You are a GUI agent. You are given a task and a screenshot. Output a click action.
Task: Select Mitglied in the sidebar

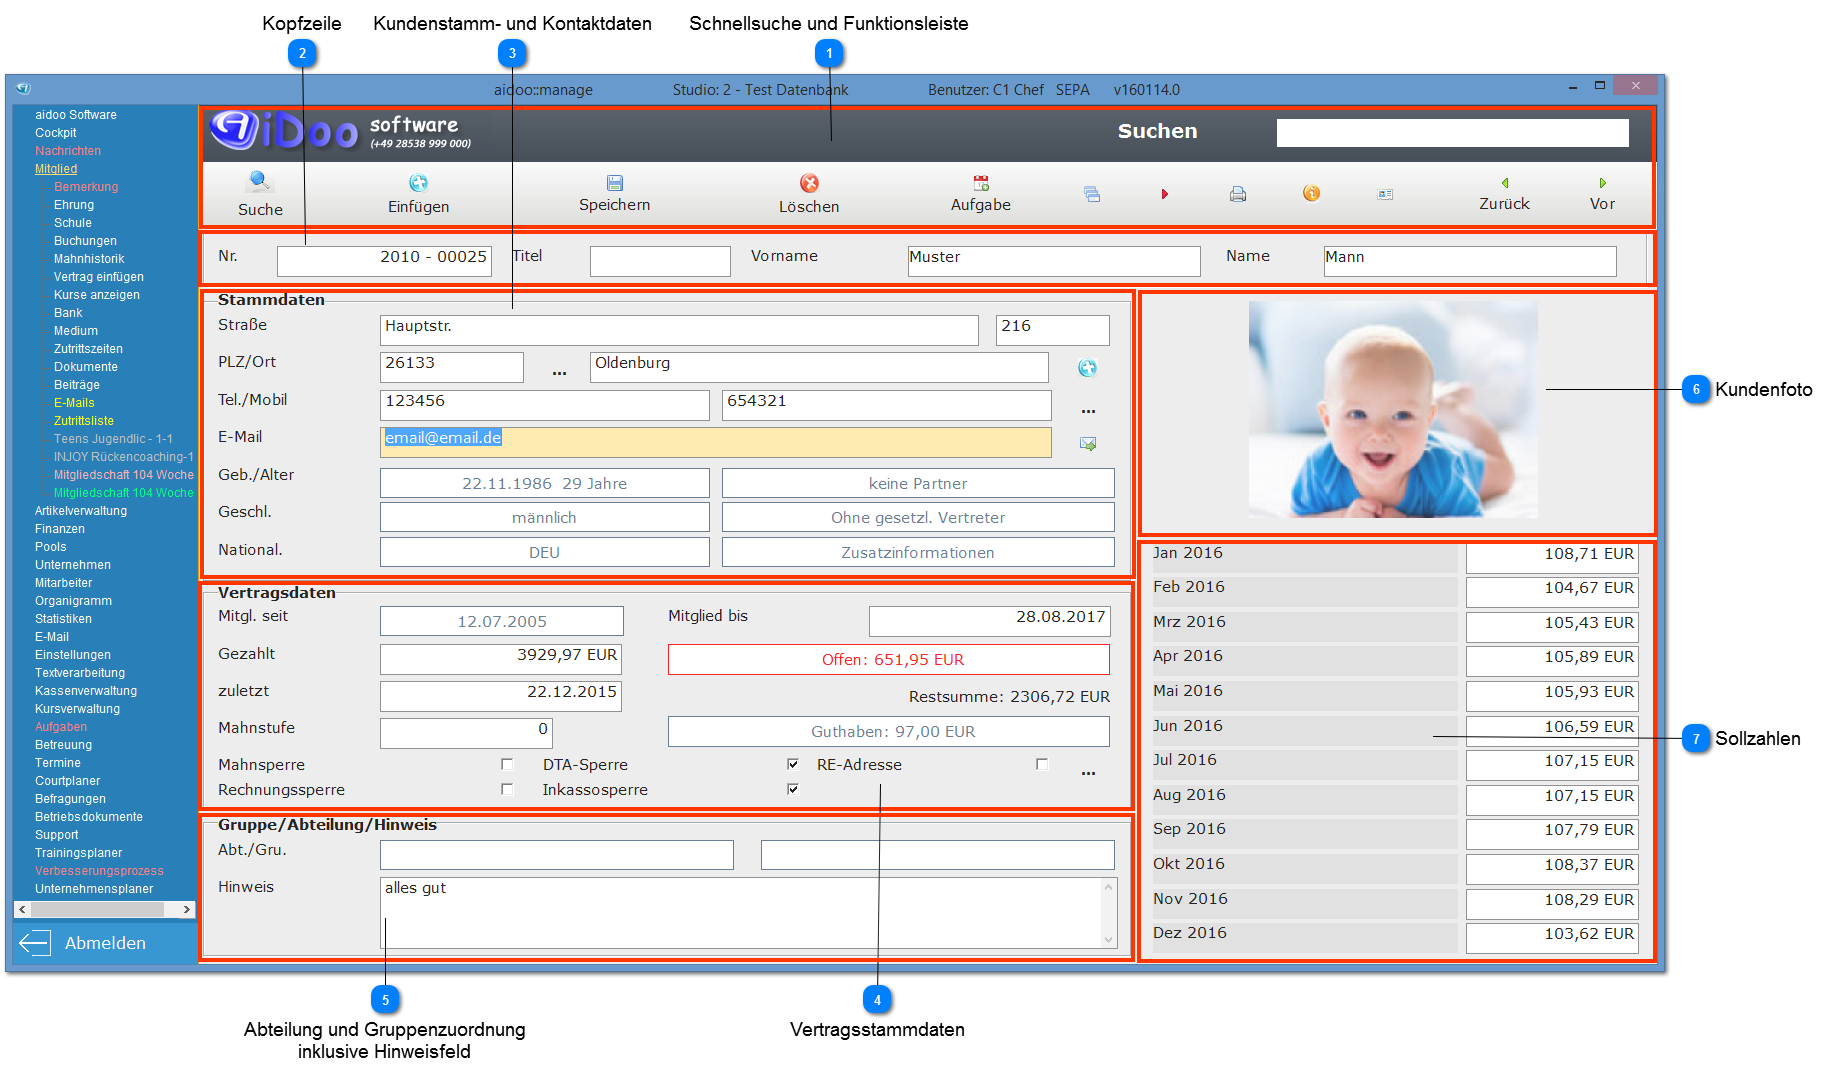click(x=56, y=169)
